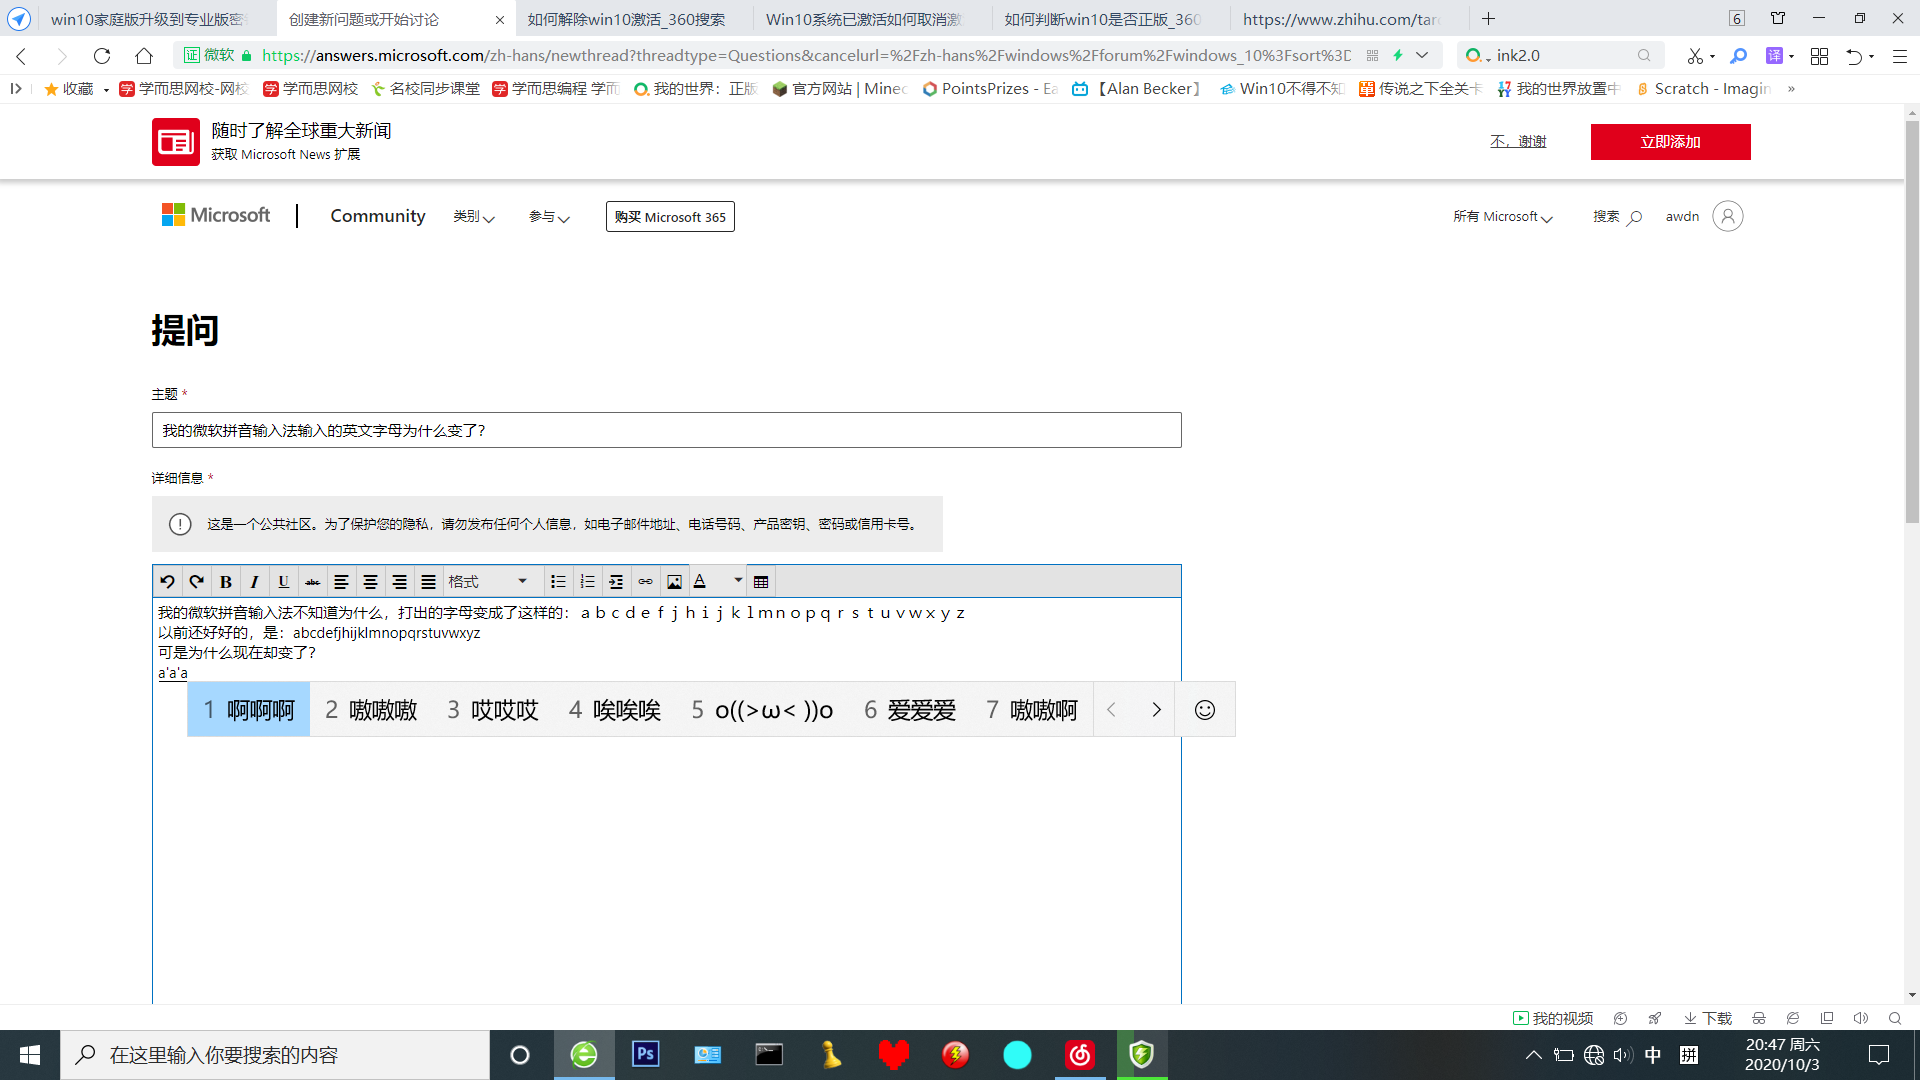Toggle underline formatting in editor

point(283,582)
